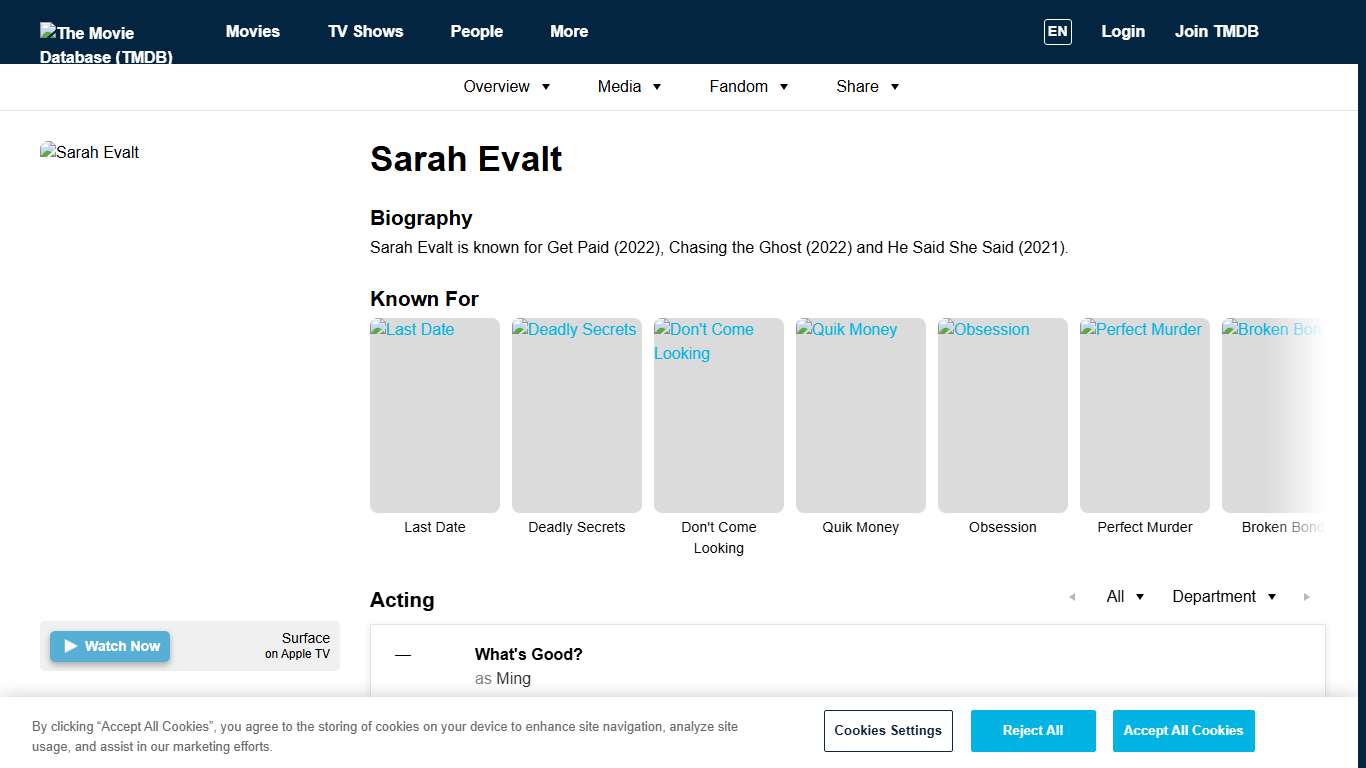Screen dimensions: 1366x768
Task: Accept All Cookies in the banner
Action: (1183, 731)
